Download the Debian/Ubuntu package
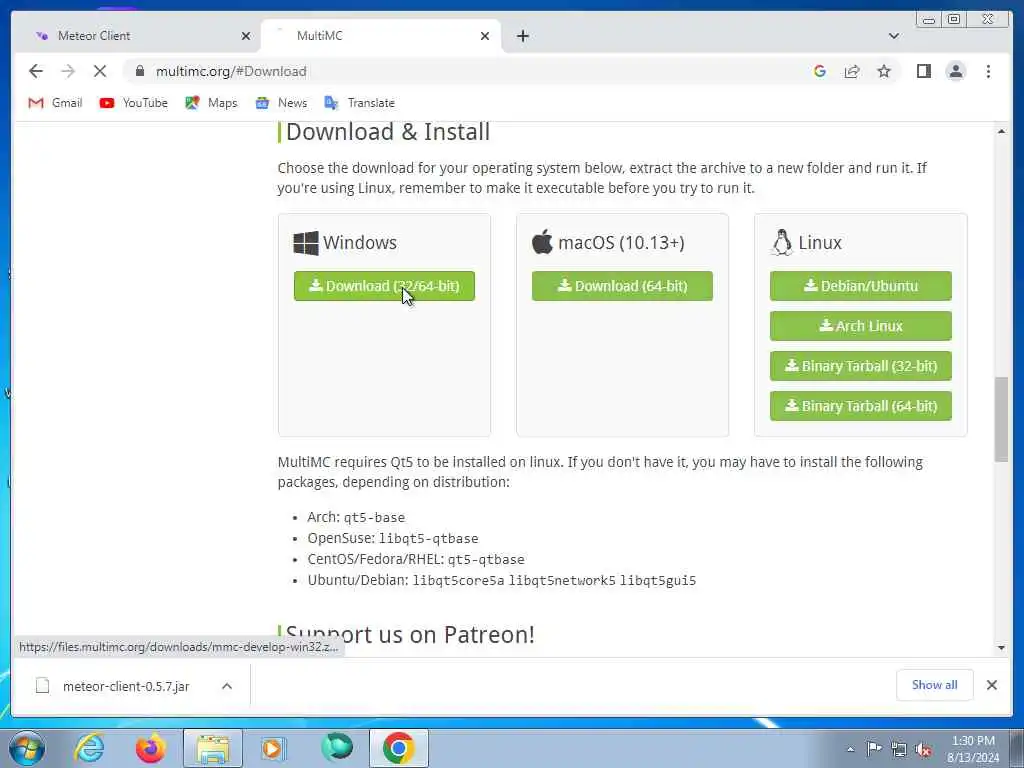The image size is (1024, 768). click(x=860, y=286)
